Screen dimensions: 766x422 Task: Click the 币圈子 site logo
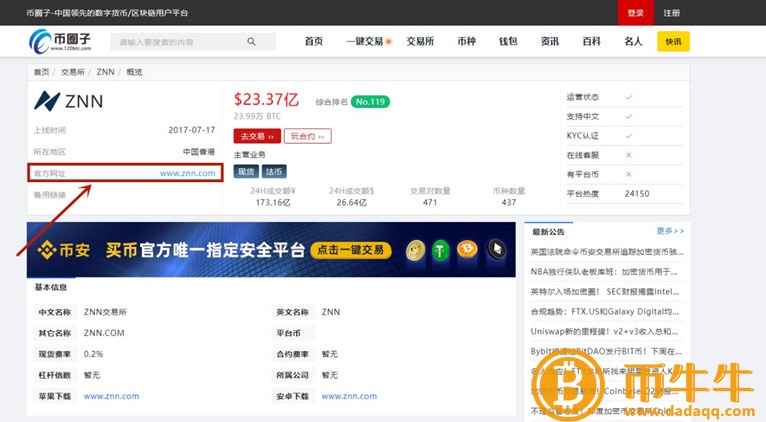coord(60,41)
